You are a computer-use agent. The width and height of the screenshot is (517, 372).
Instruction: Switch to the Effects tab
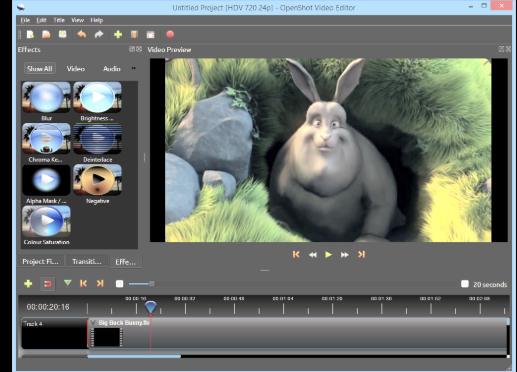(x=126, y=262)
